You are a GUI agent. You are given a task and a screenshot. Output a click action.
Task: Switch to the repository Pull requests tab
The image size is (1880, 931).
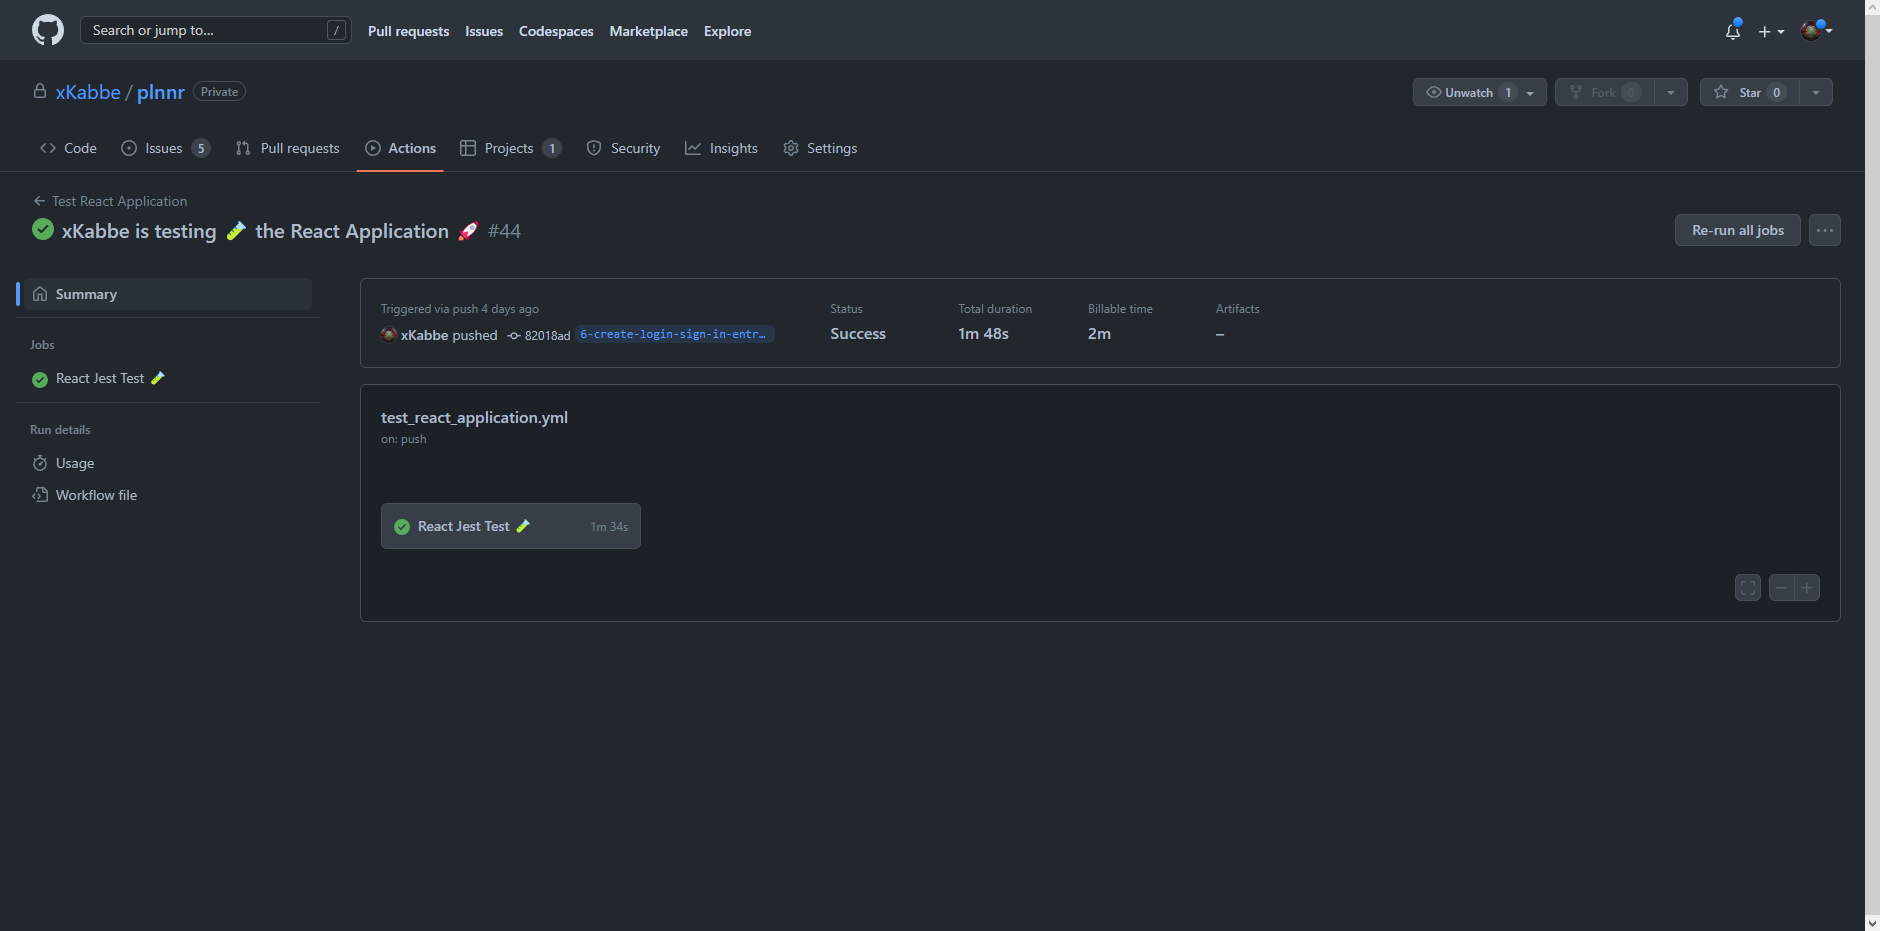point(287,148)
